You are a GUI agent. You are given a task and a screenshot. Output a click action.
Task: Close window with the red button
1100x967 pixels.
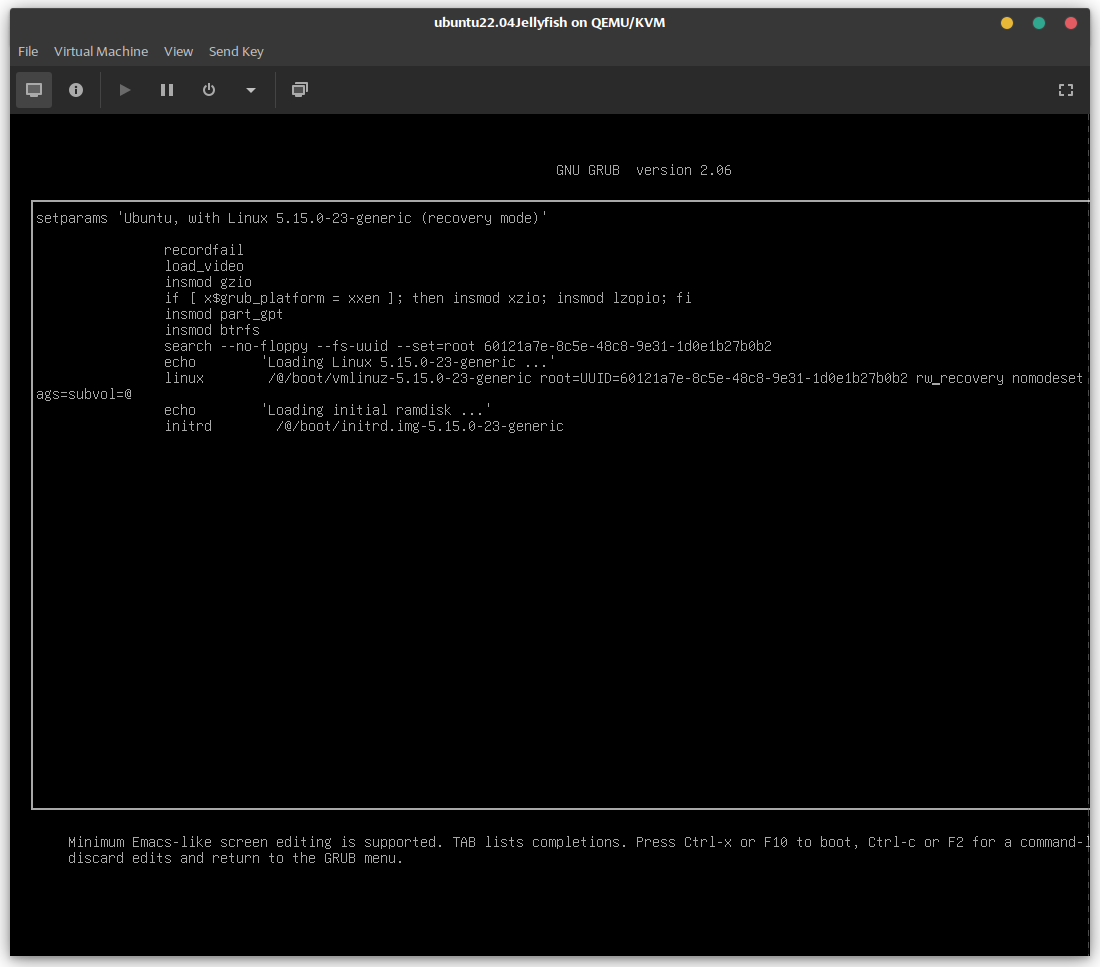coord(1071,23)
